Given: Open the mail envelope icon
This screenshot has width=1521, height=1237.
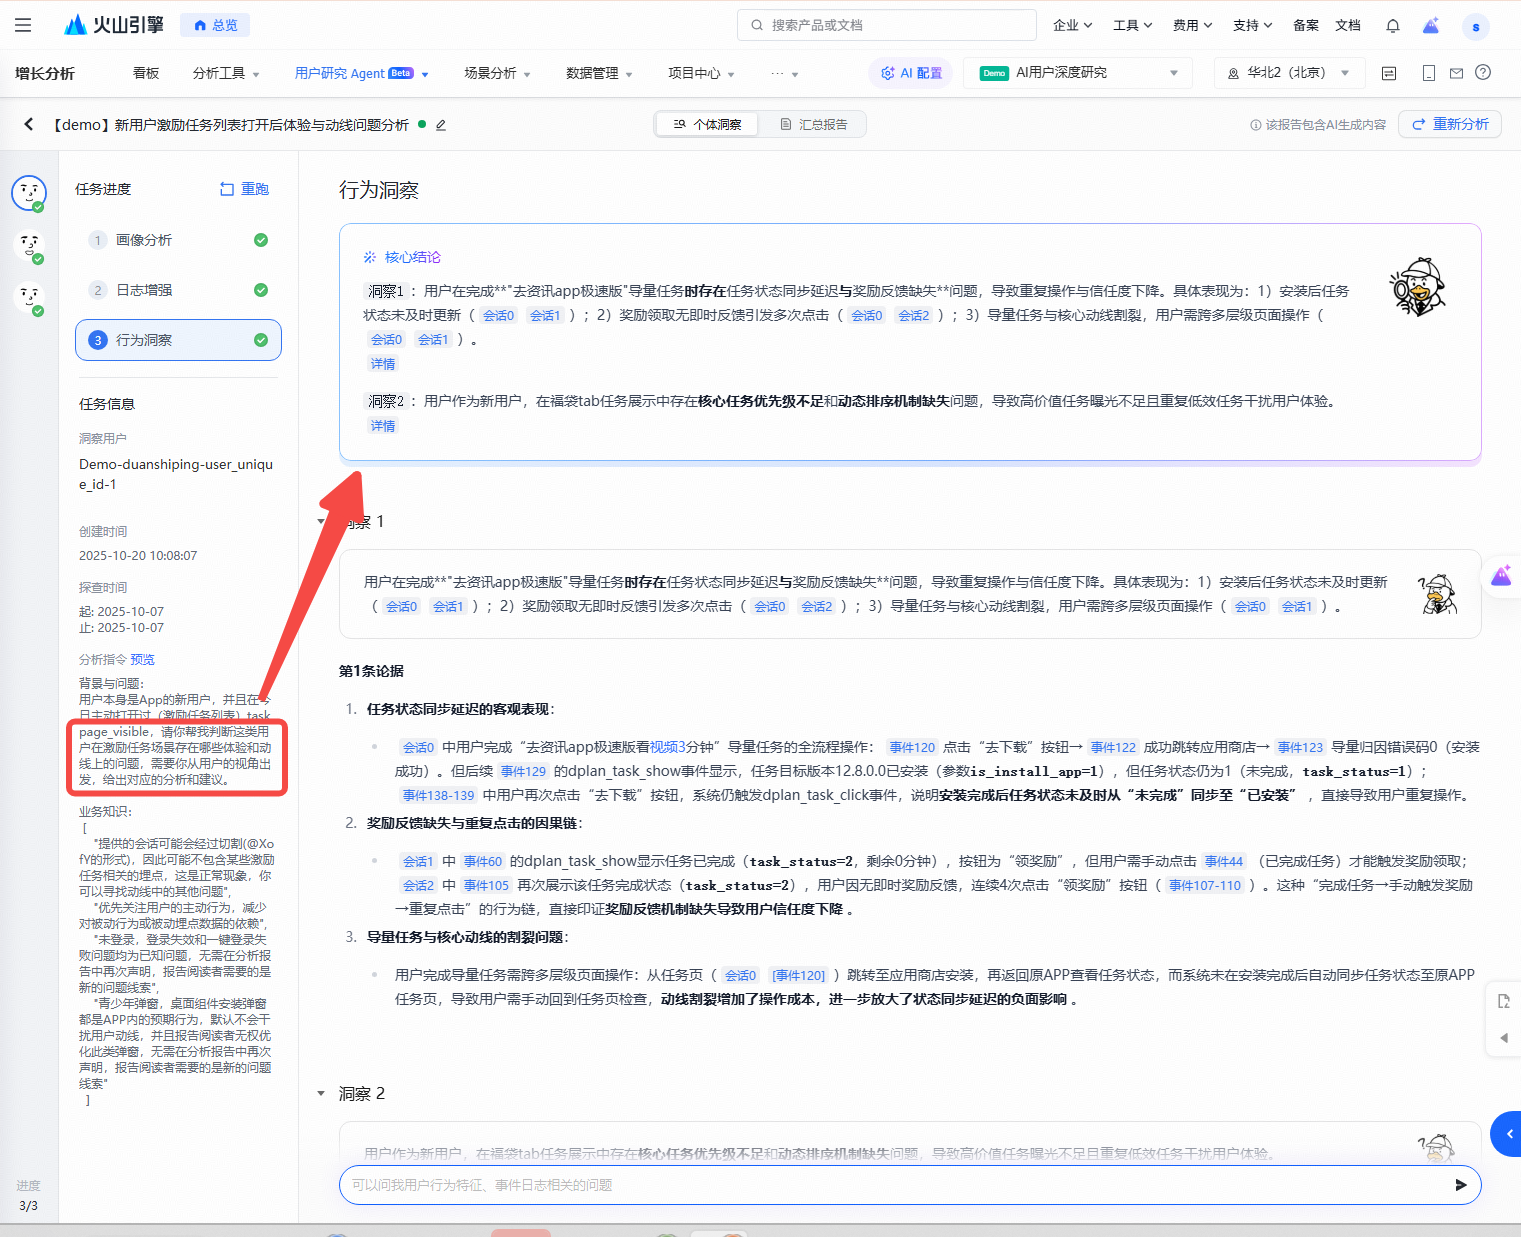Looking at the screenshot, I should [x=1456, y=73].
